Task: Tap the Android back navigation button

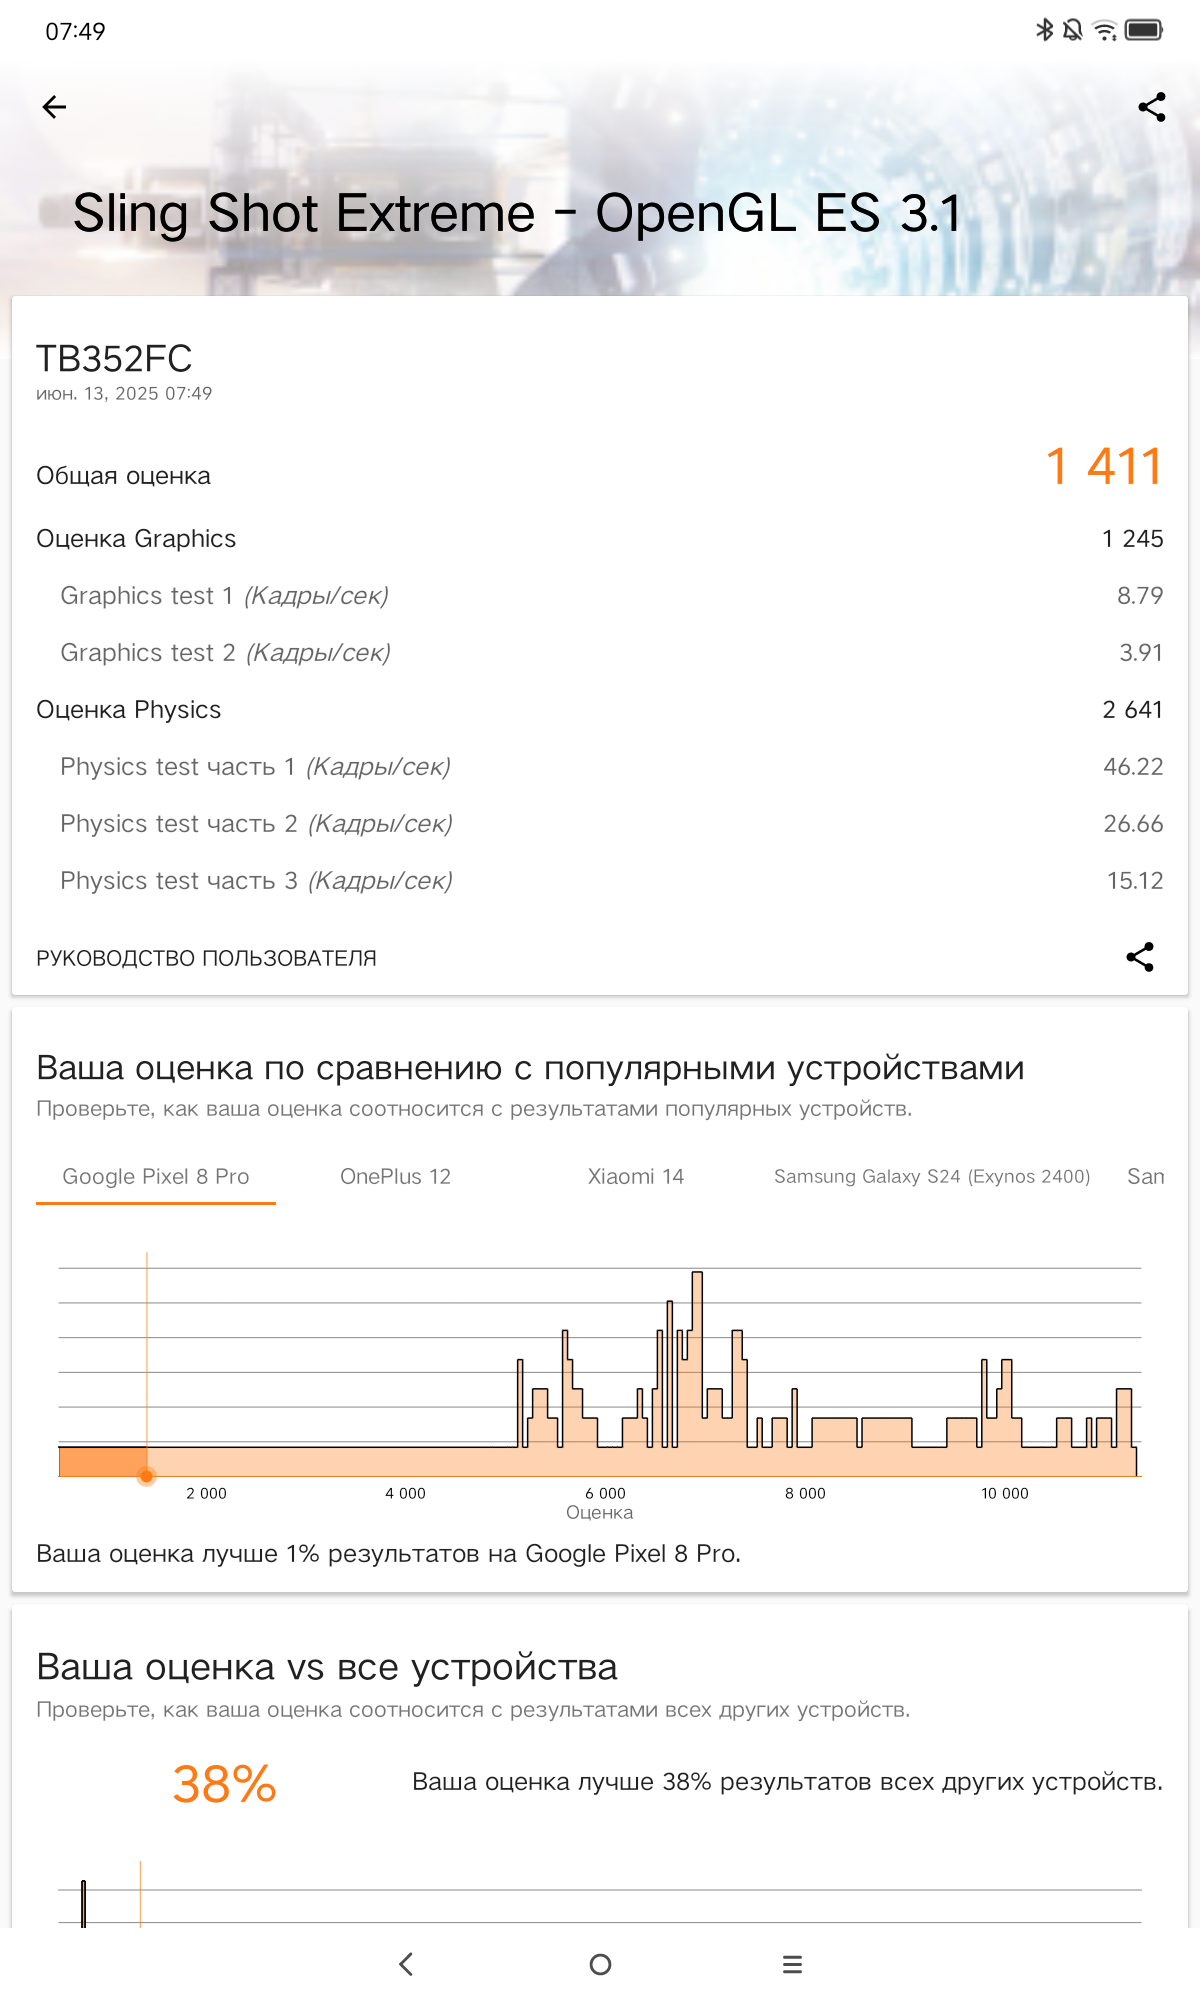Action: 406,1964
